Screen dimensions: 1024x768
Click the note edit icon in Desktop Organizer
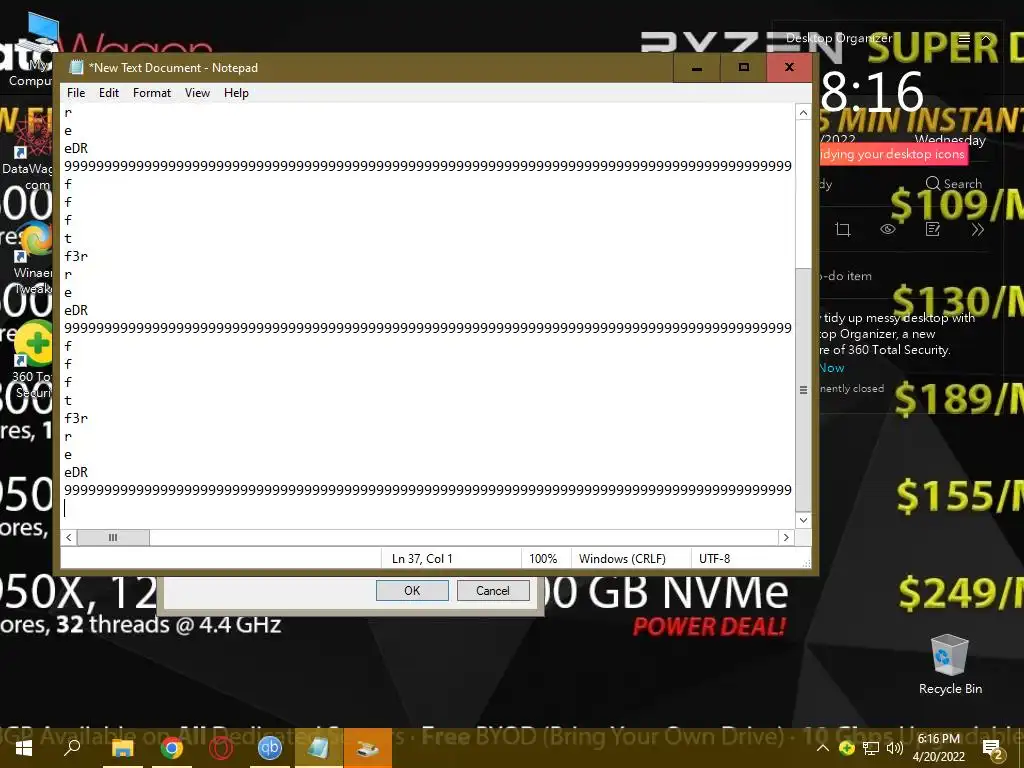point(933,229)
